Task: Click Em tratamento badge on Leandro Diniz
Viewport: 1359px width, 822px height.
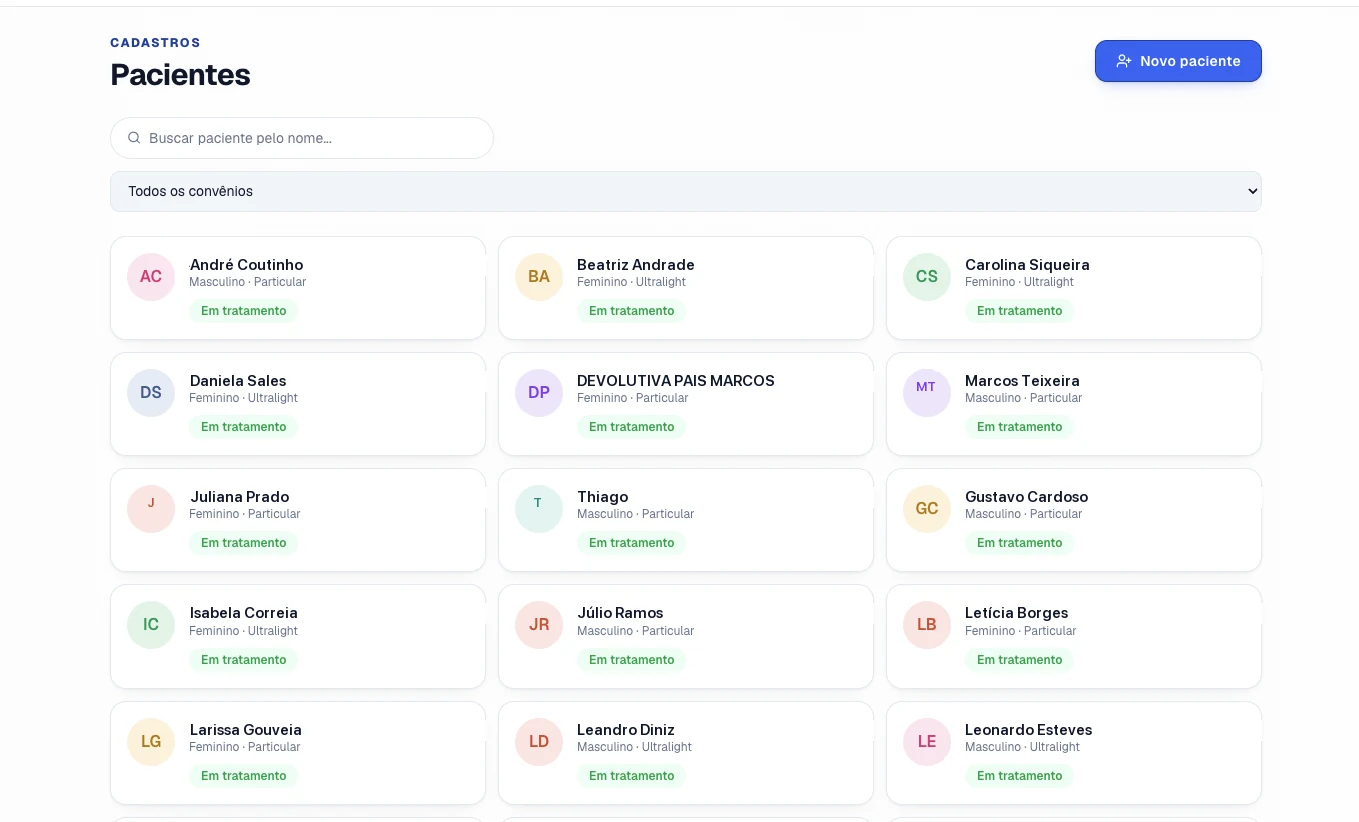Action: (x=632, y=776)
